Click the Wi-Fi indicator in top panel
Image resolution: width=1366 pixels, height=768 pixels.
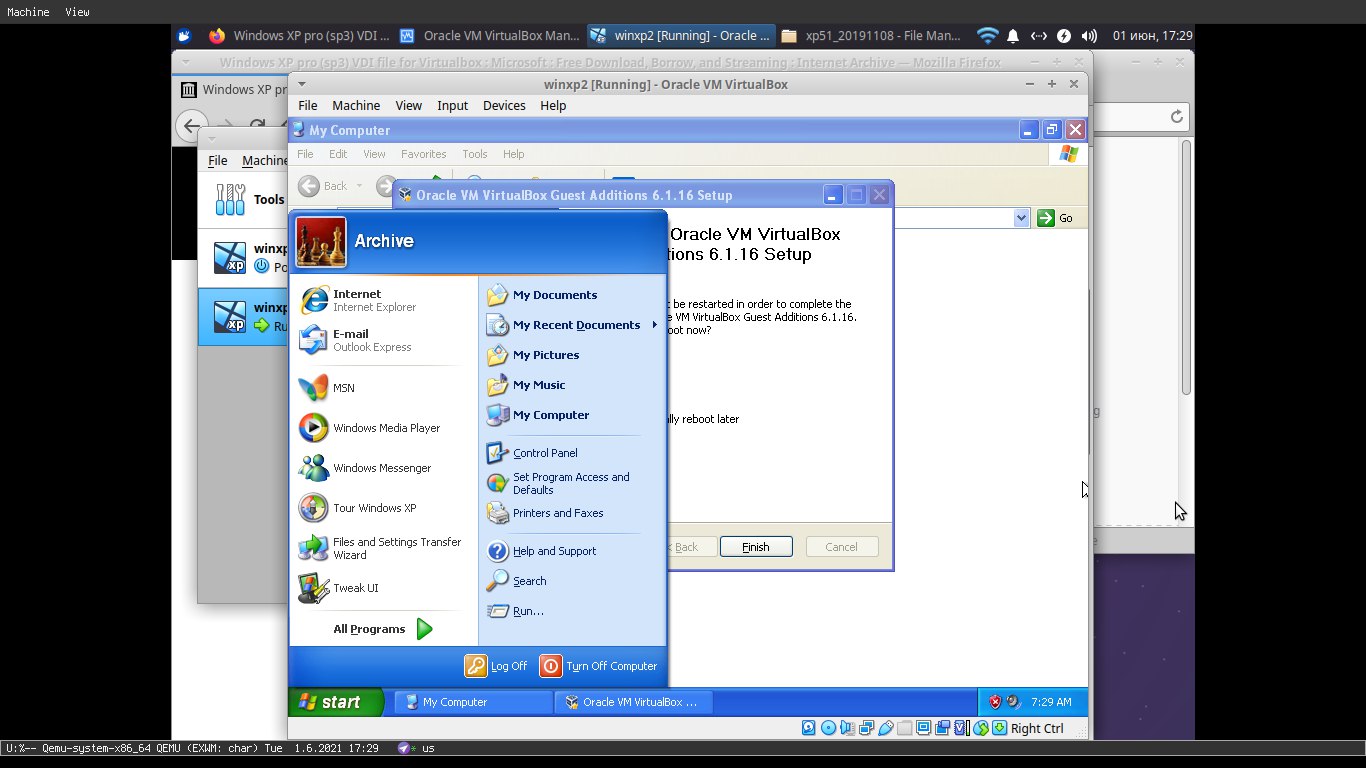[988, 36]
